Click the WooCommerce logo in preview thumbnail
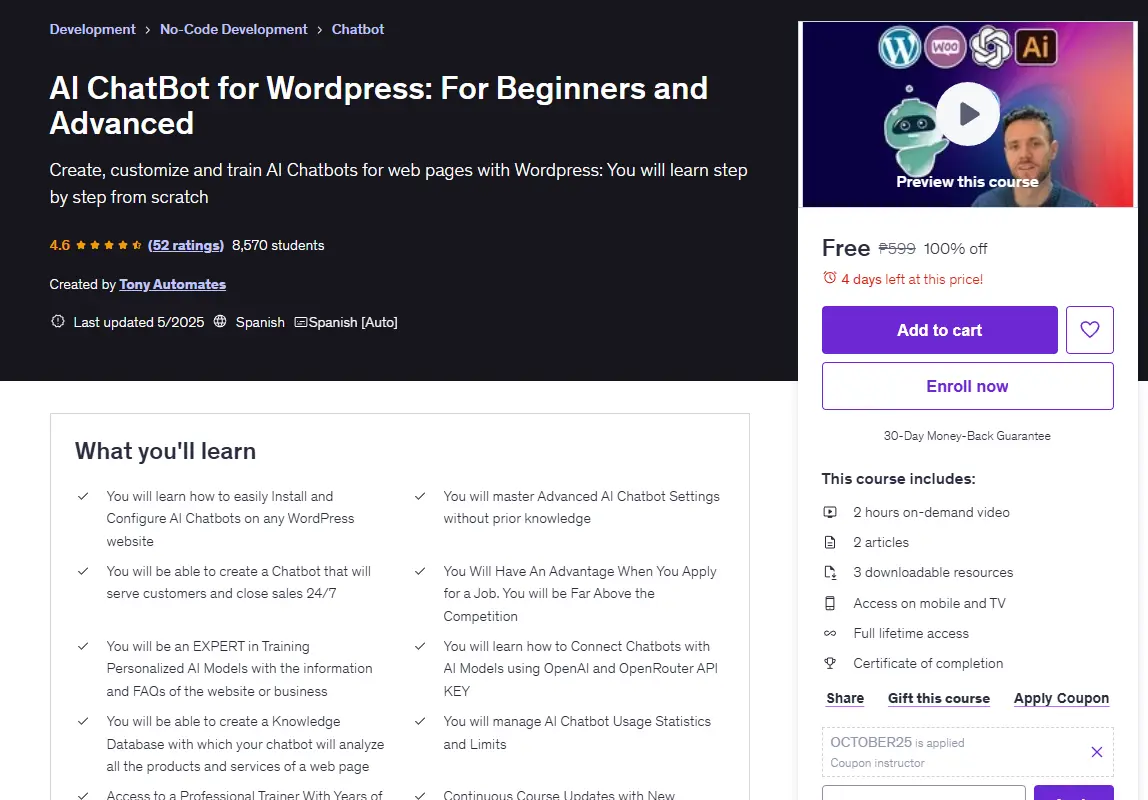Viewport: 1148px width, 800px height. [945, 47]
